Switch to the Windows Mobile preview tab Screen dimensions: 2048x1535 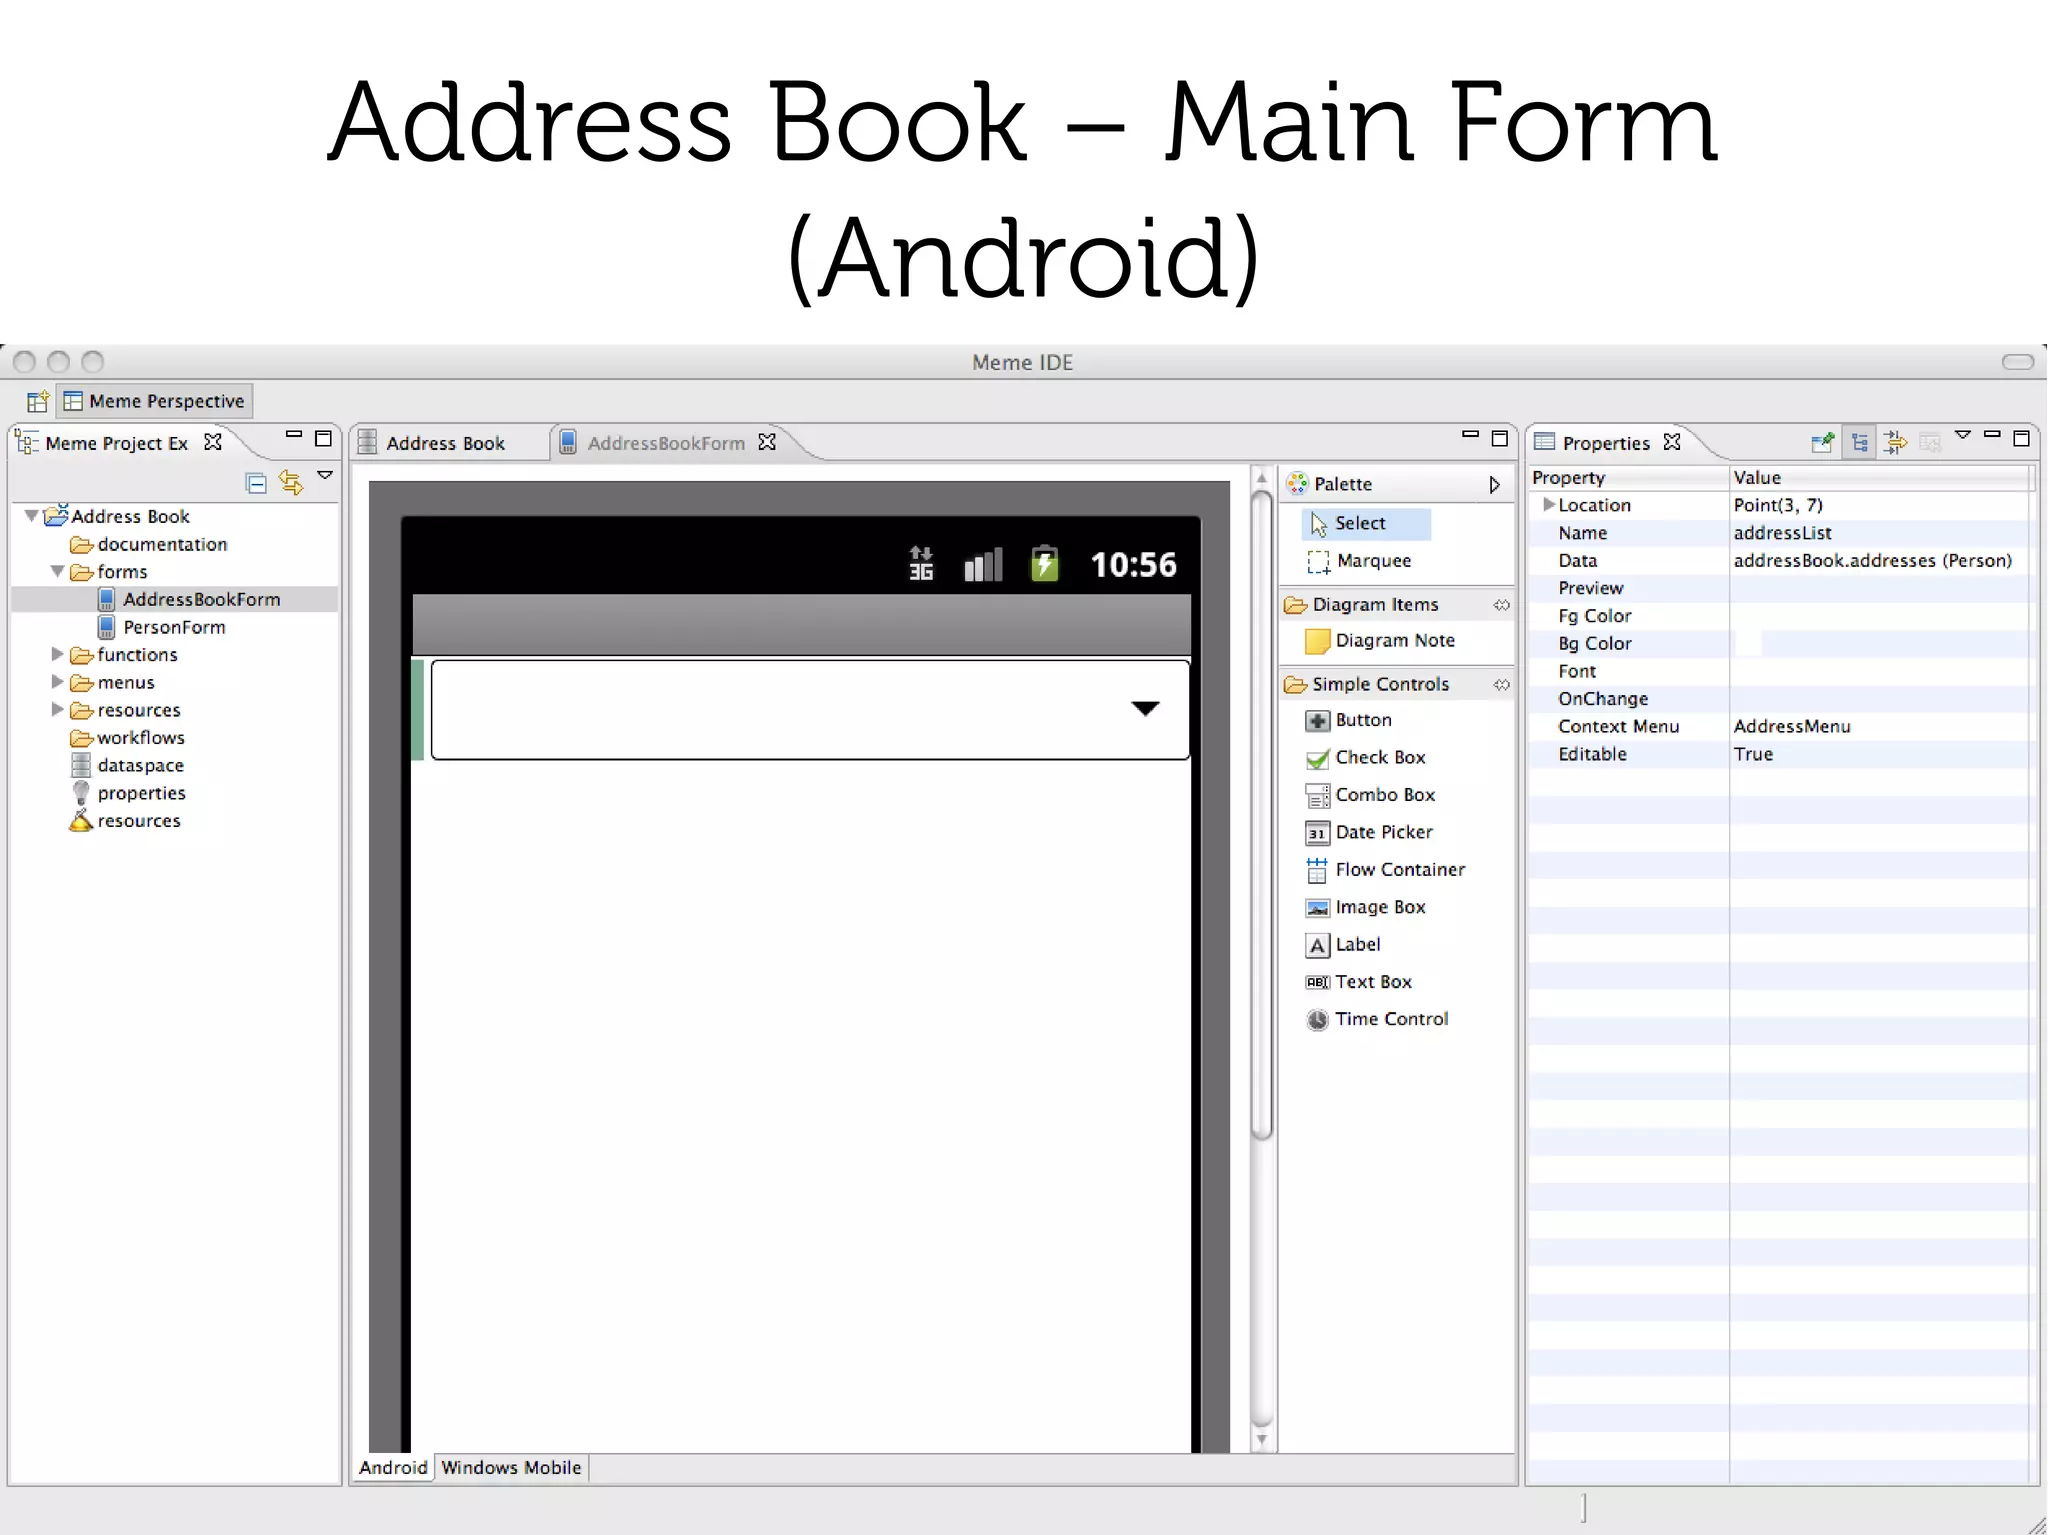coord(511,1467)
